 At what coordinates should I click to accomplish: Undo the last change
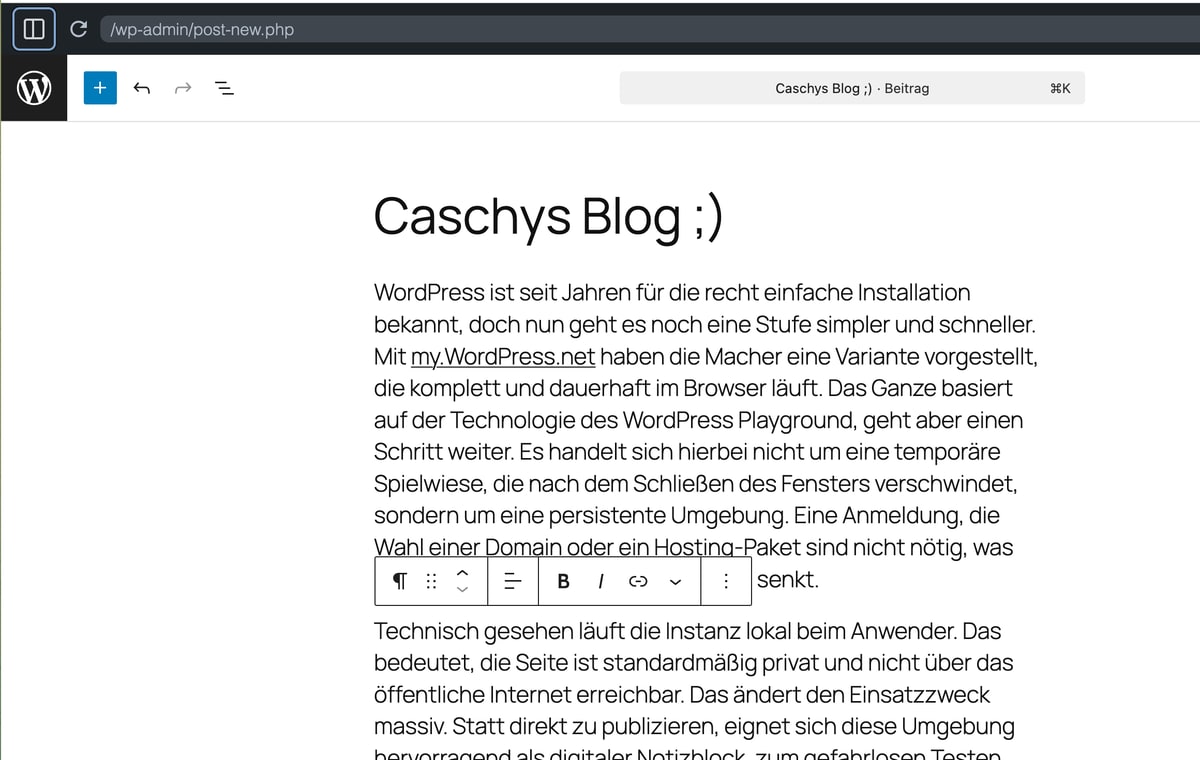pyautogui.click(x=142, y=88)
